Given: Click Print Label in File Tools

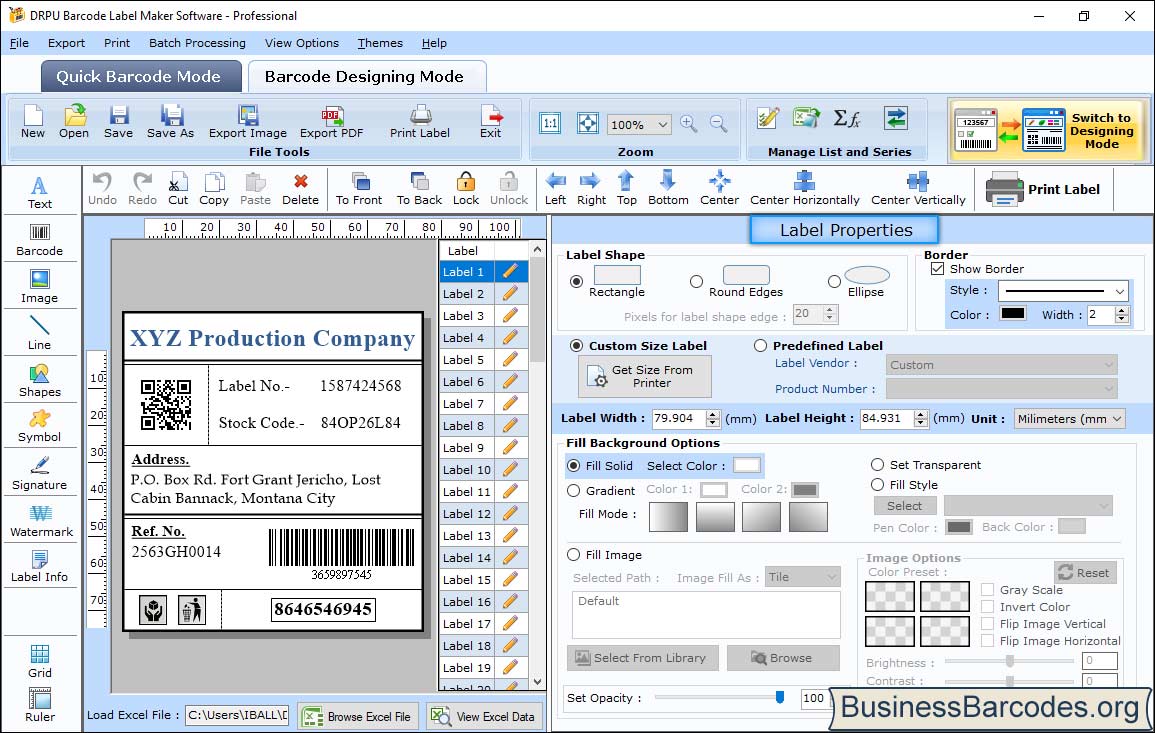Looking at the screenshot, I should point(420,122).
